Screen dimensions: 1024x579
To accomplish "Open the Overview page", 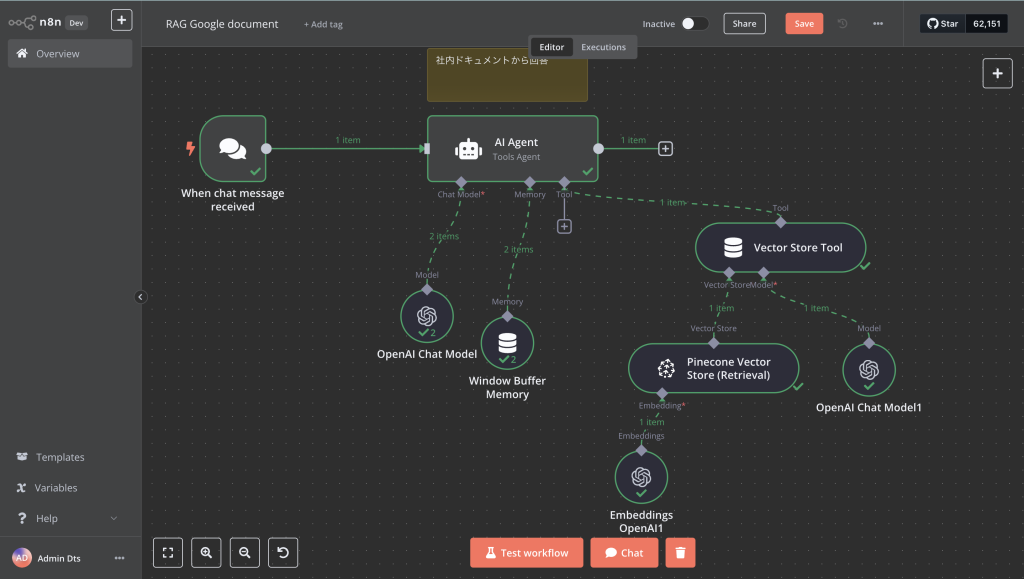I will tap(70, 54).
